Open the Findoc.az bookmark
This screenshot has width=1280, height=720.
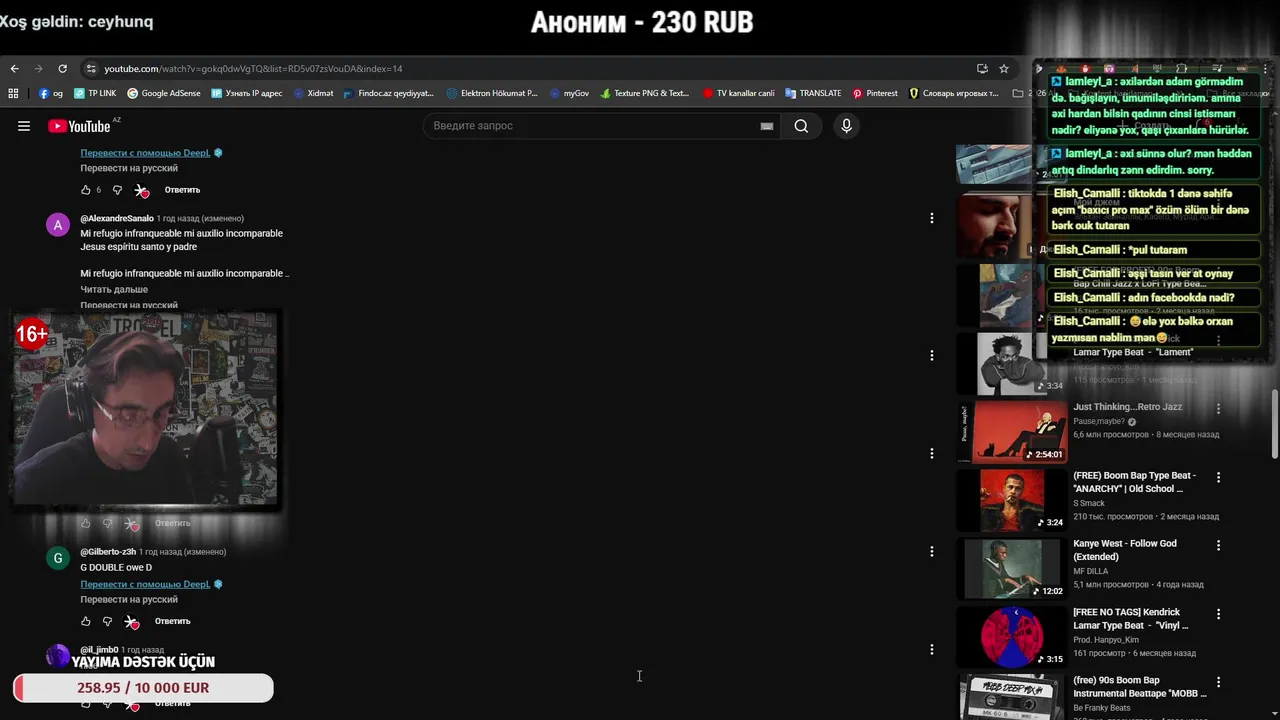pos(388,93)
